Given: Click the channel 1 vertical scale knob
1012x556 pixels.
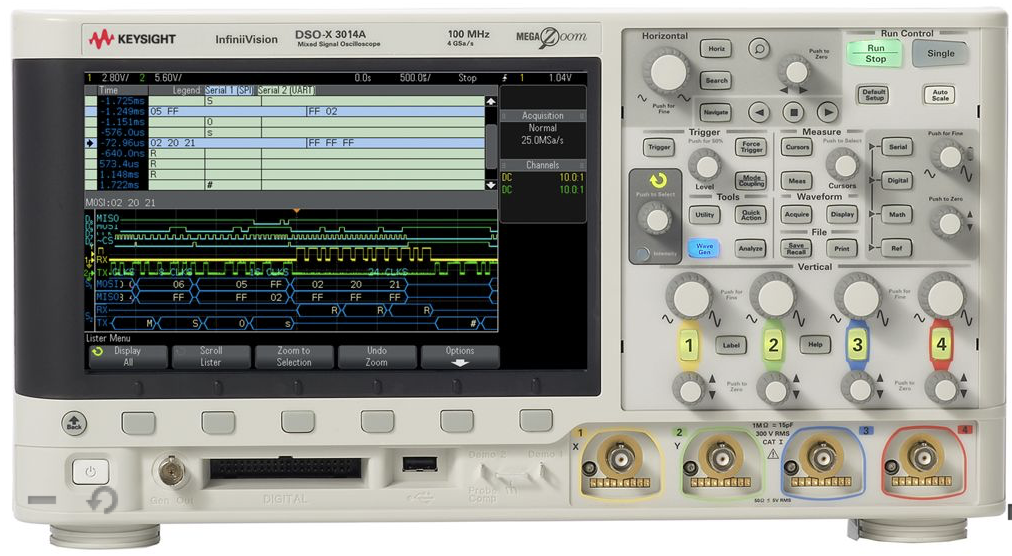Looking at the screenshot, I should [691, 298].
